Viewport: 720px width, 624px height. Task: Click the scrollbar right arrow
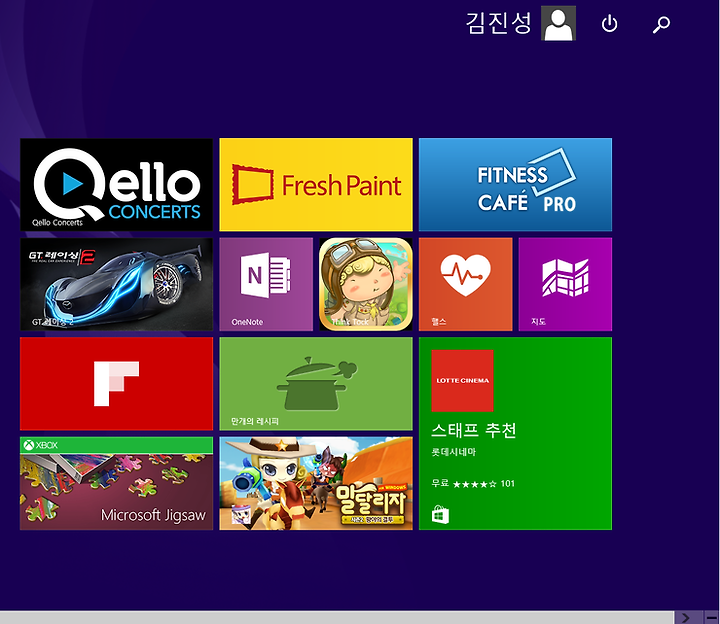tap(686, 618)
